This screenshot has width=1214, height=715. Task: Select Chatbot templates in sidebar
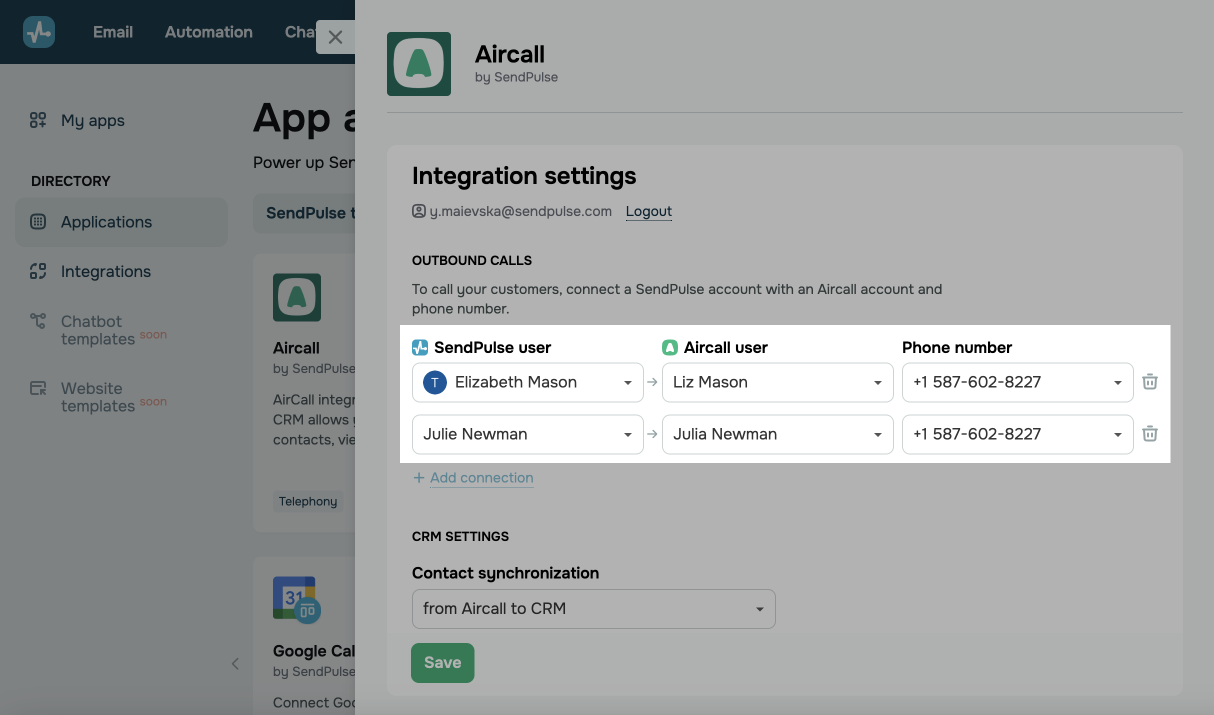98,330
